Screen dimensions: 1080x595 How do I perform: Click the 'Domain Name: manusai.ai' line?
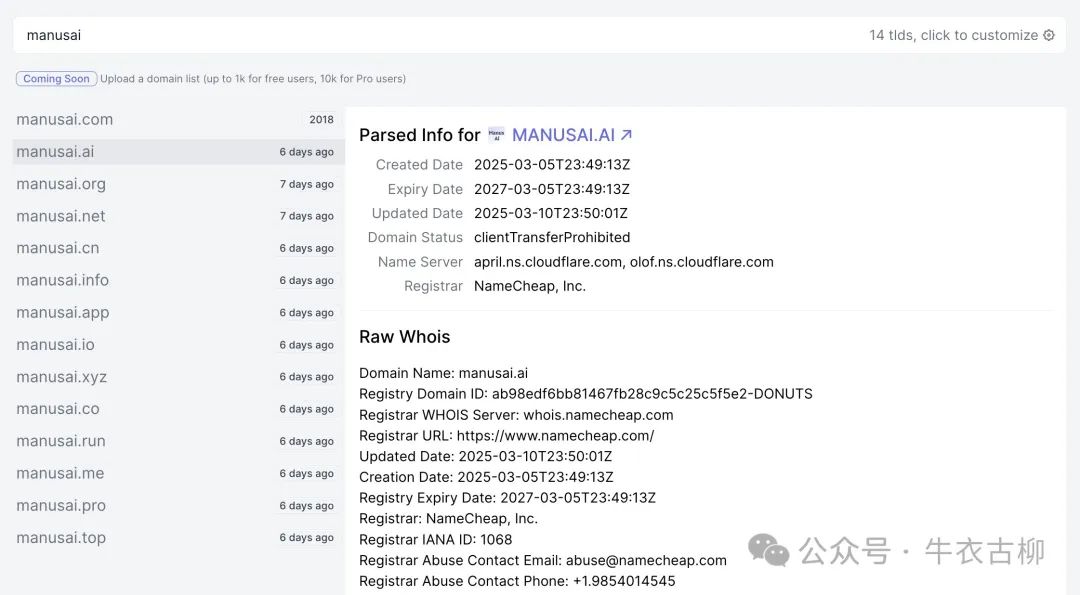tap(443, 373)
